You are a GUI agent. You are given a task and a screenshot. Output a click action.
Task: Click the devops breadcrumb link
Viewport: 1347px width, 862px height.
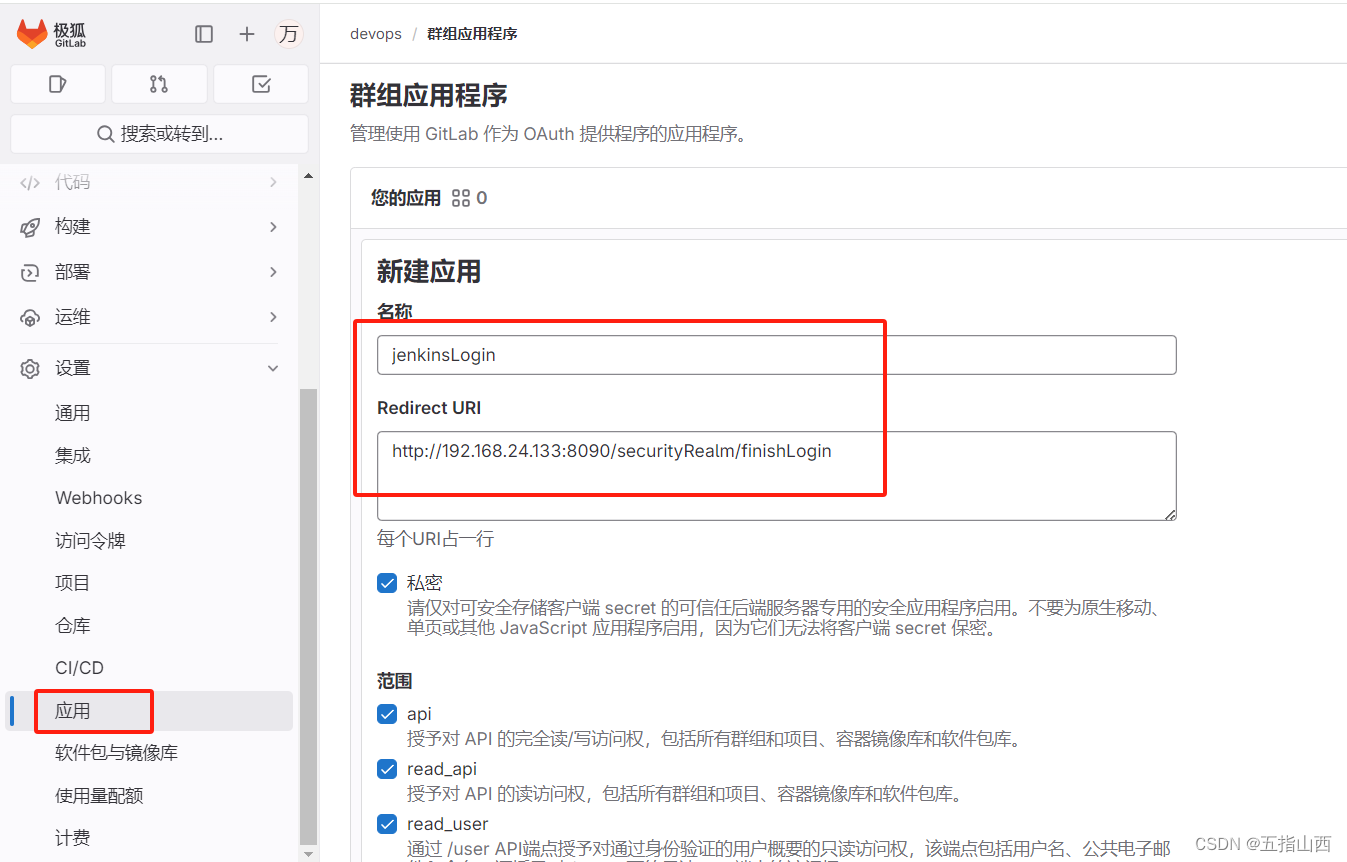point(376,34)
